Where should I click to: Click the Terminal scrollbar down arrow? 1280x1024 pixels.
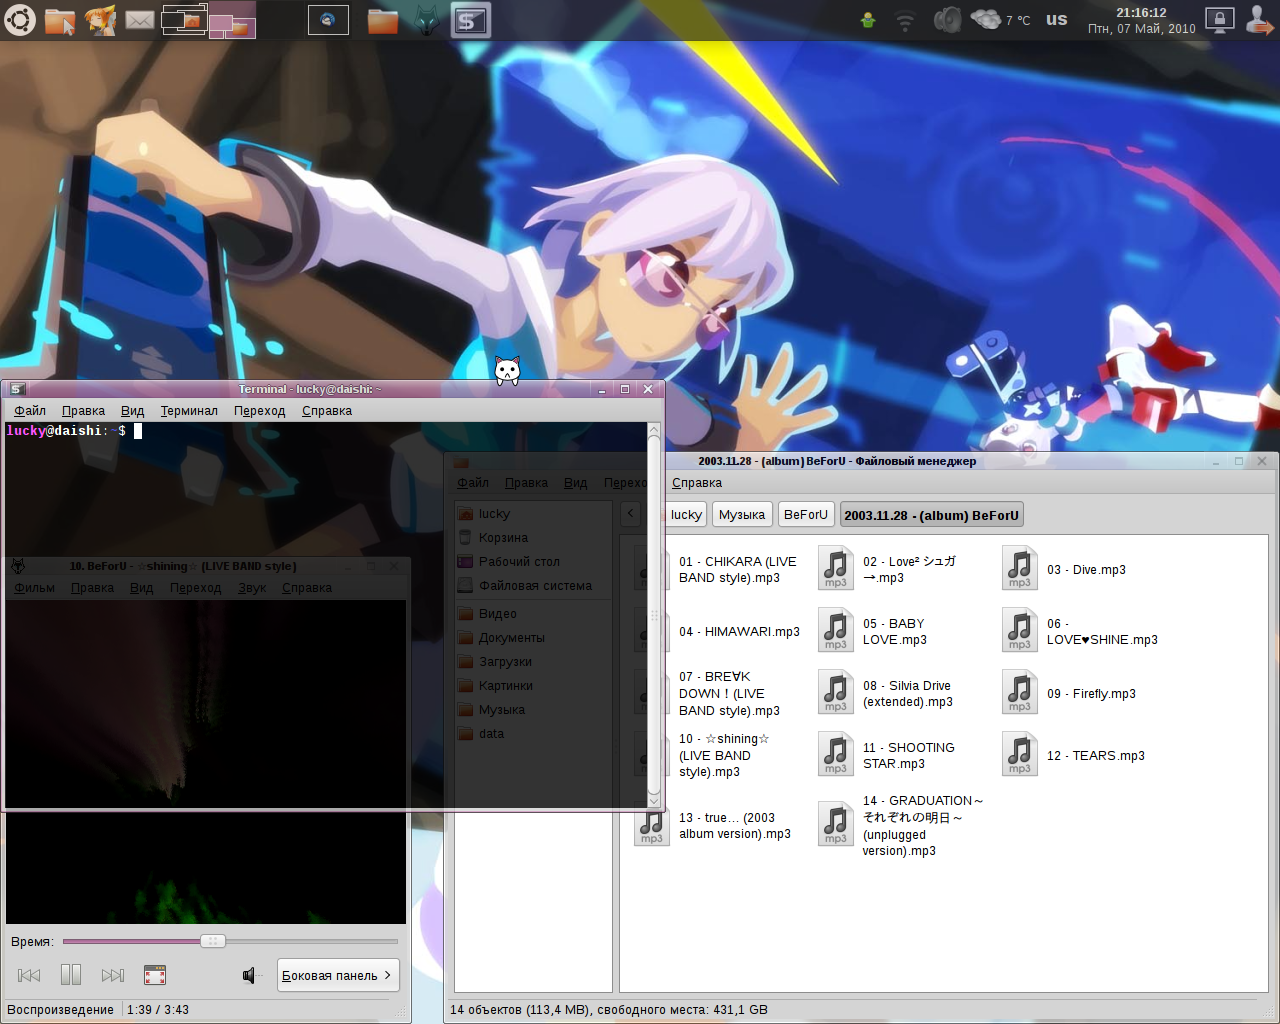click(654, 800)
